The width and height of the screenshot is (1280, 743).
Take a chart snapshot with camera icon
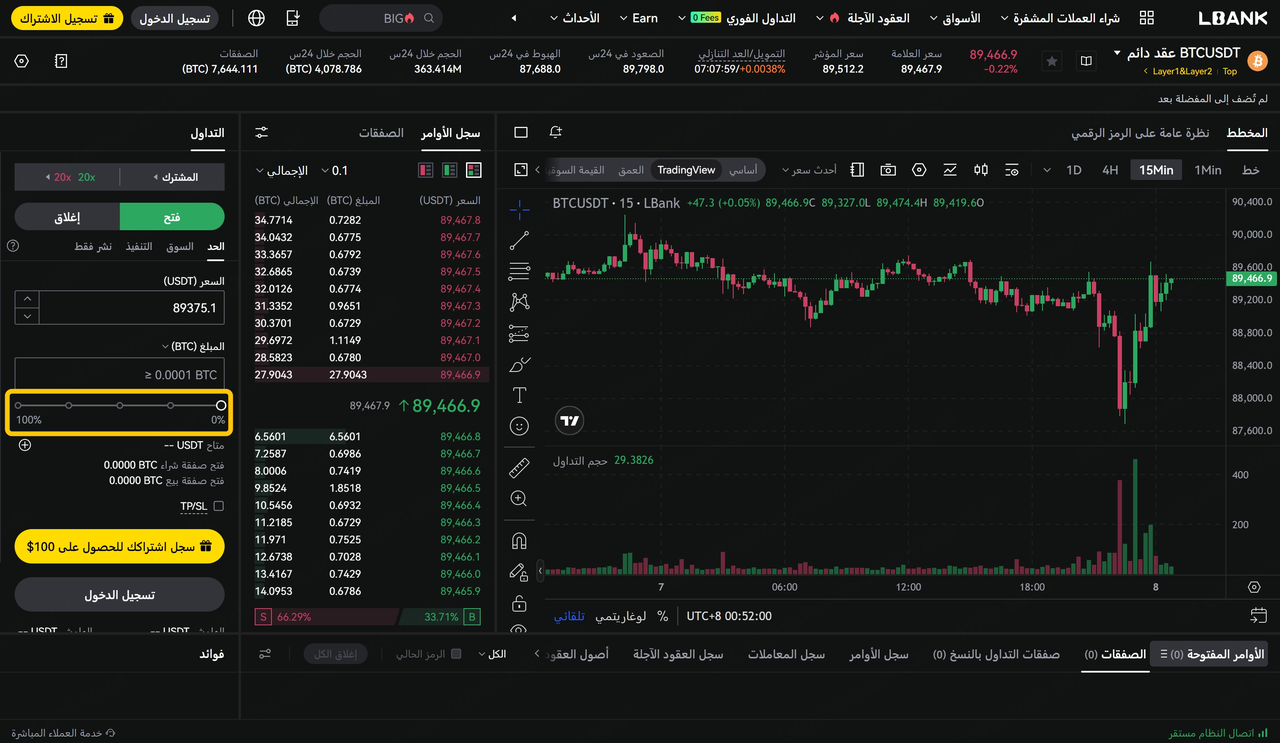(x=888, y=170)
